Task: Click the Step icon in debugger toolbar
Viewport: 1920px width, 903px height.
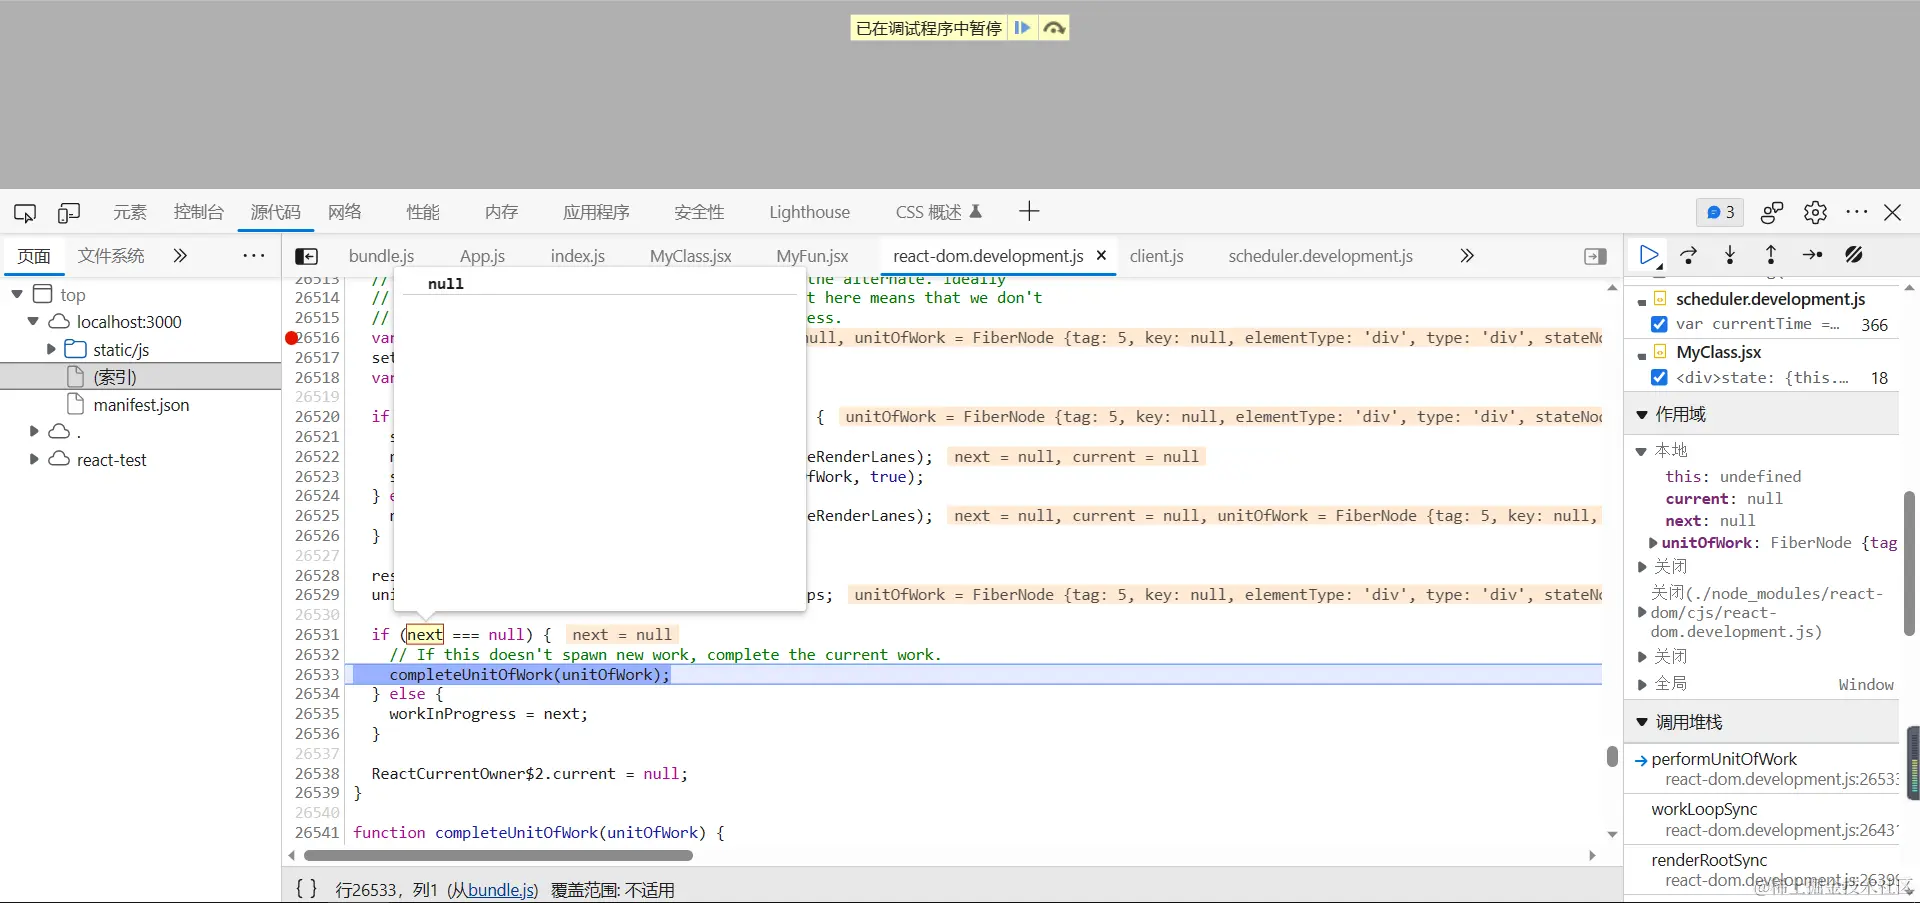Action: 1812,256
